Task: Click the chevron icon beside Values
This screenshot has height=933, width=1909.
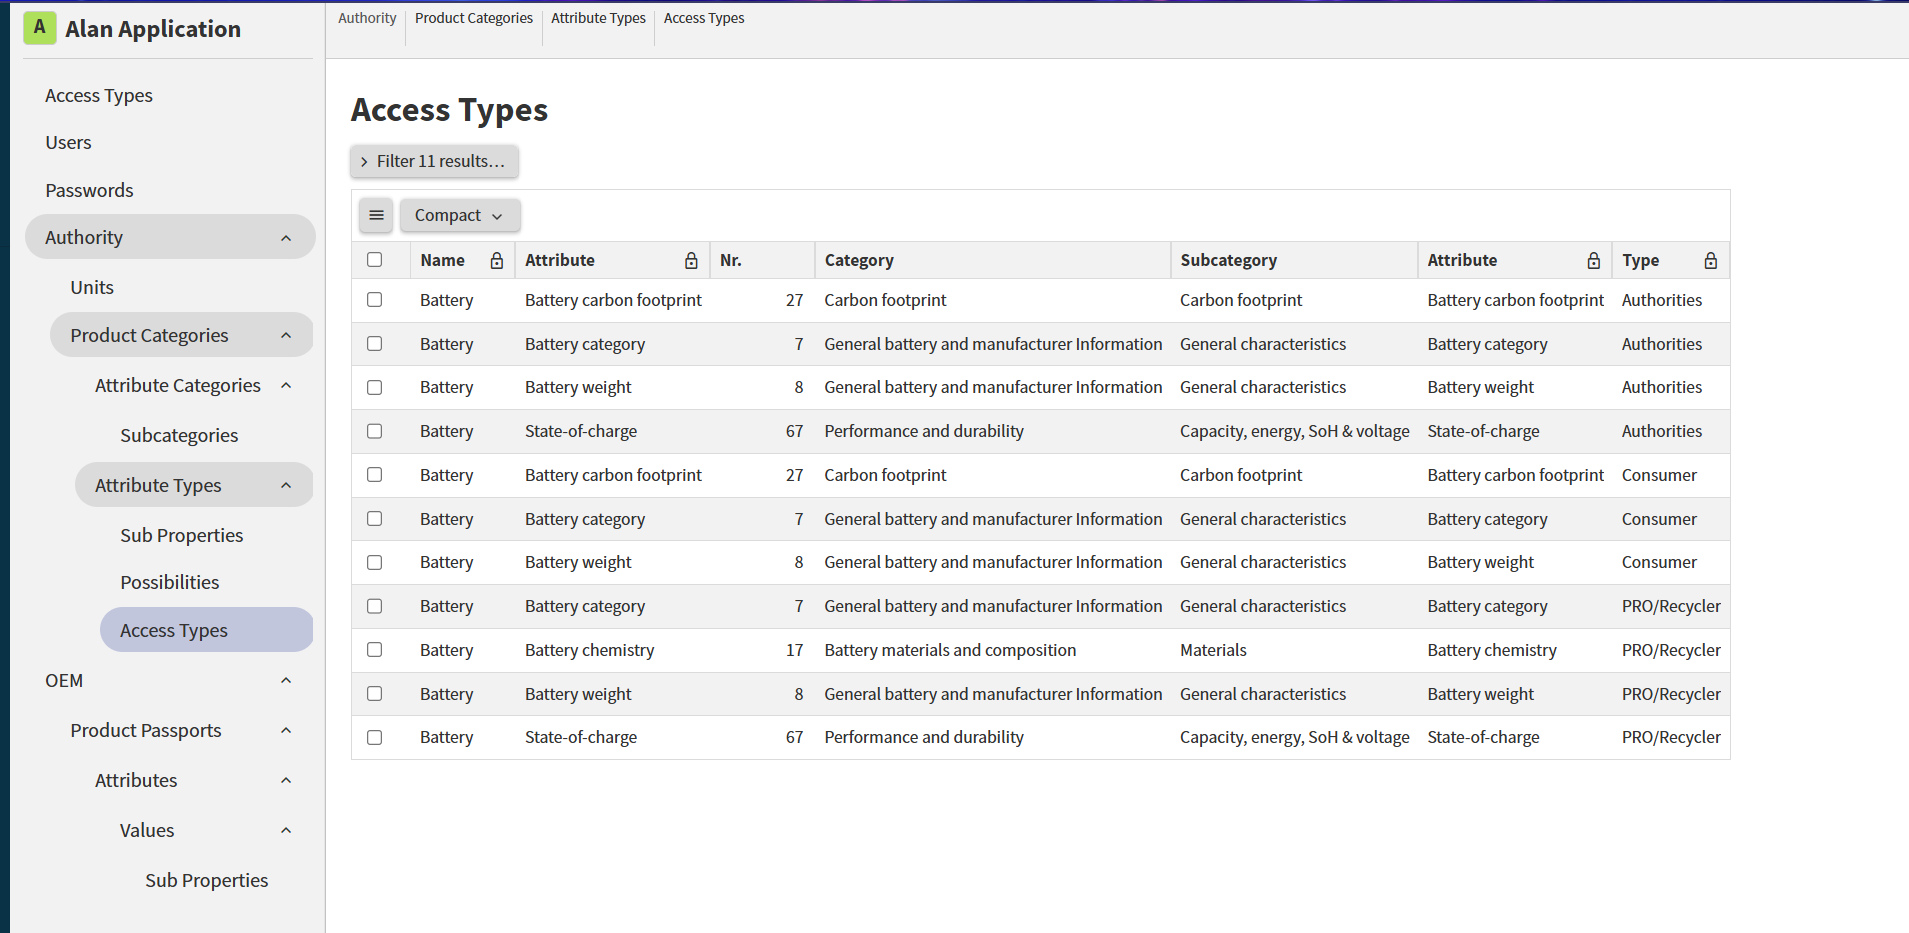Action: click(286, 830)
